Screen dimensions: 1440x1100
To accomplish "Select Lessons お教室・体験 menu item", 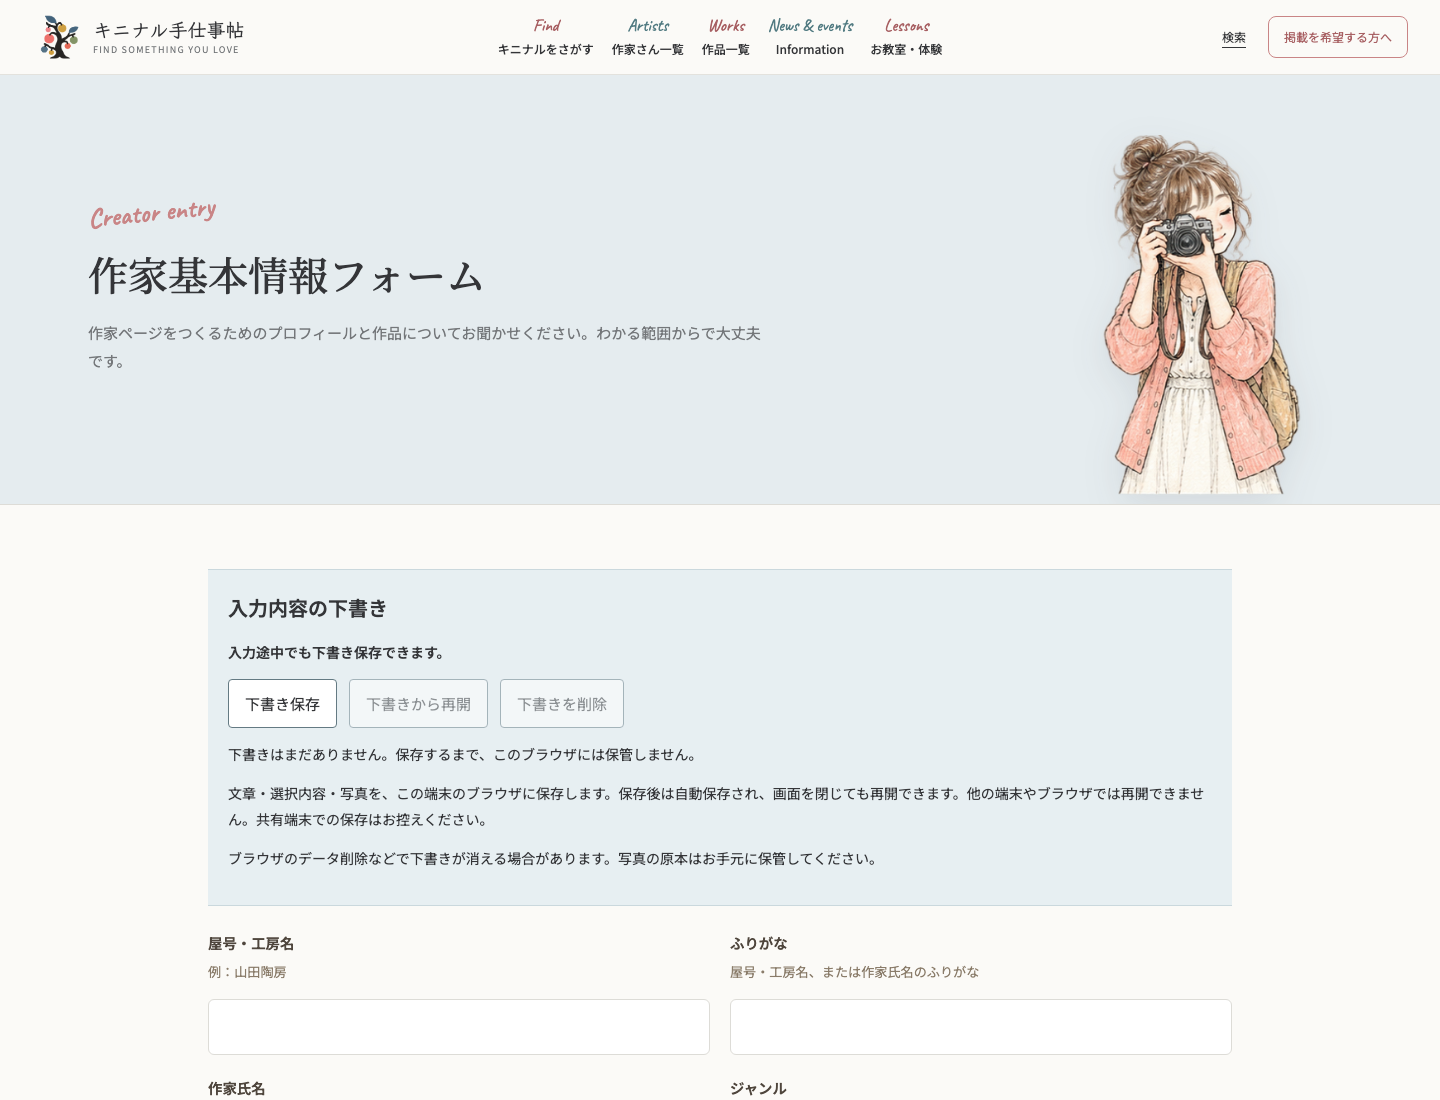I will coord(906,37).
